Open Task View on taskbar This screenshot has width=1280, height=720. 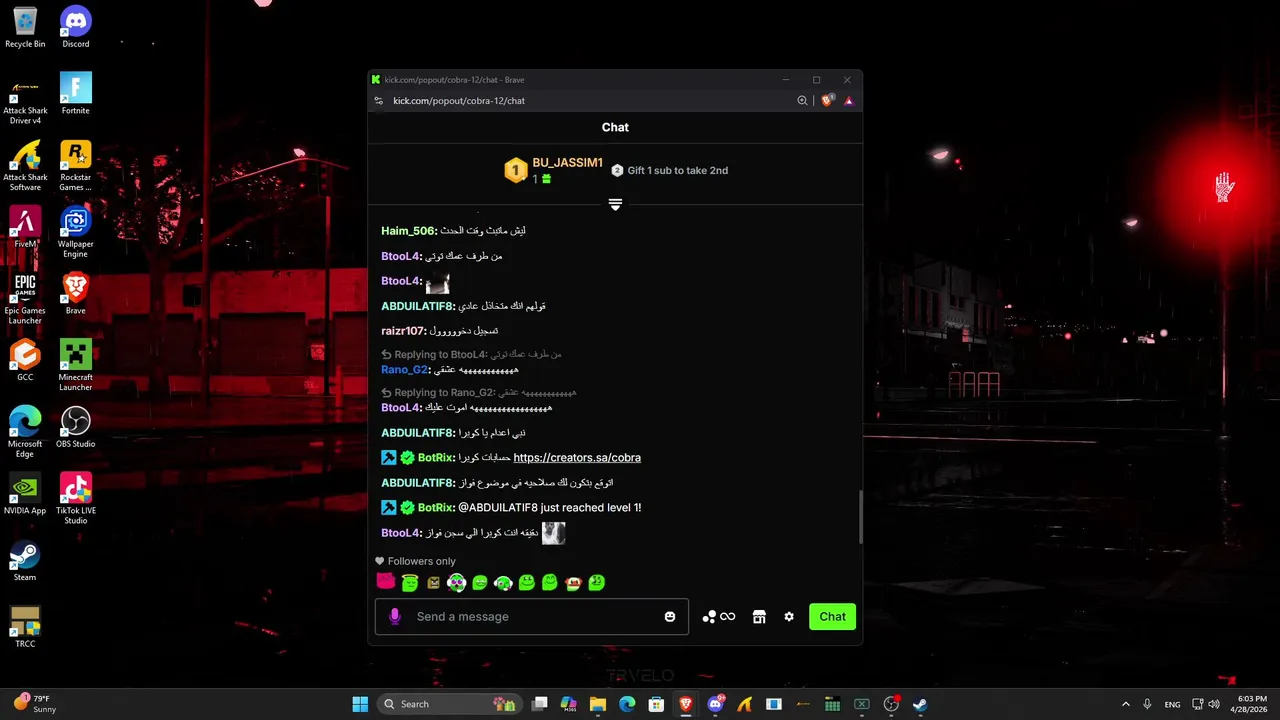click(x=540, y=704)
